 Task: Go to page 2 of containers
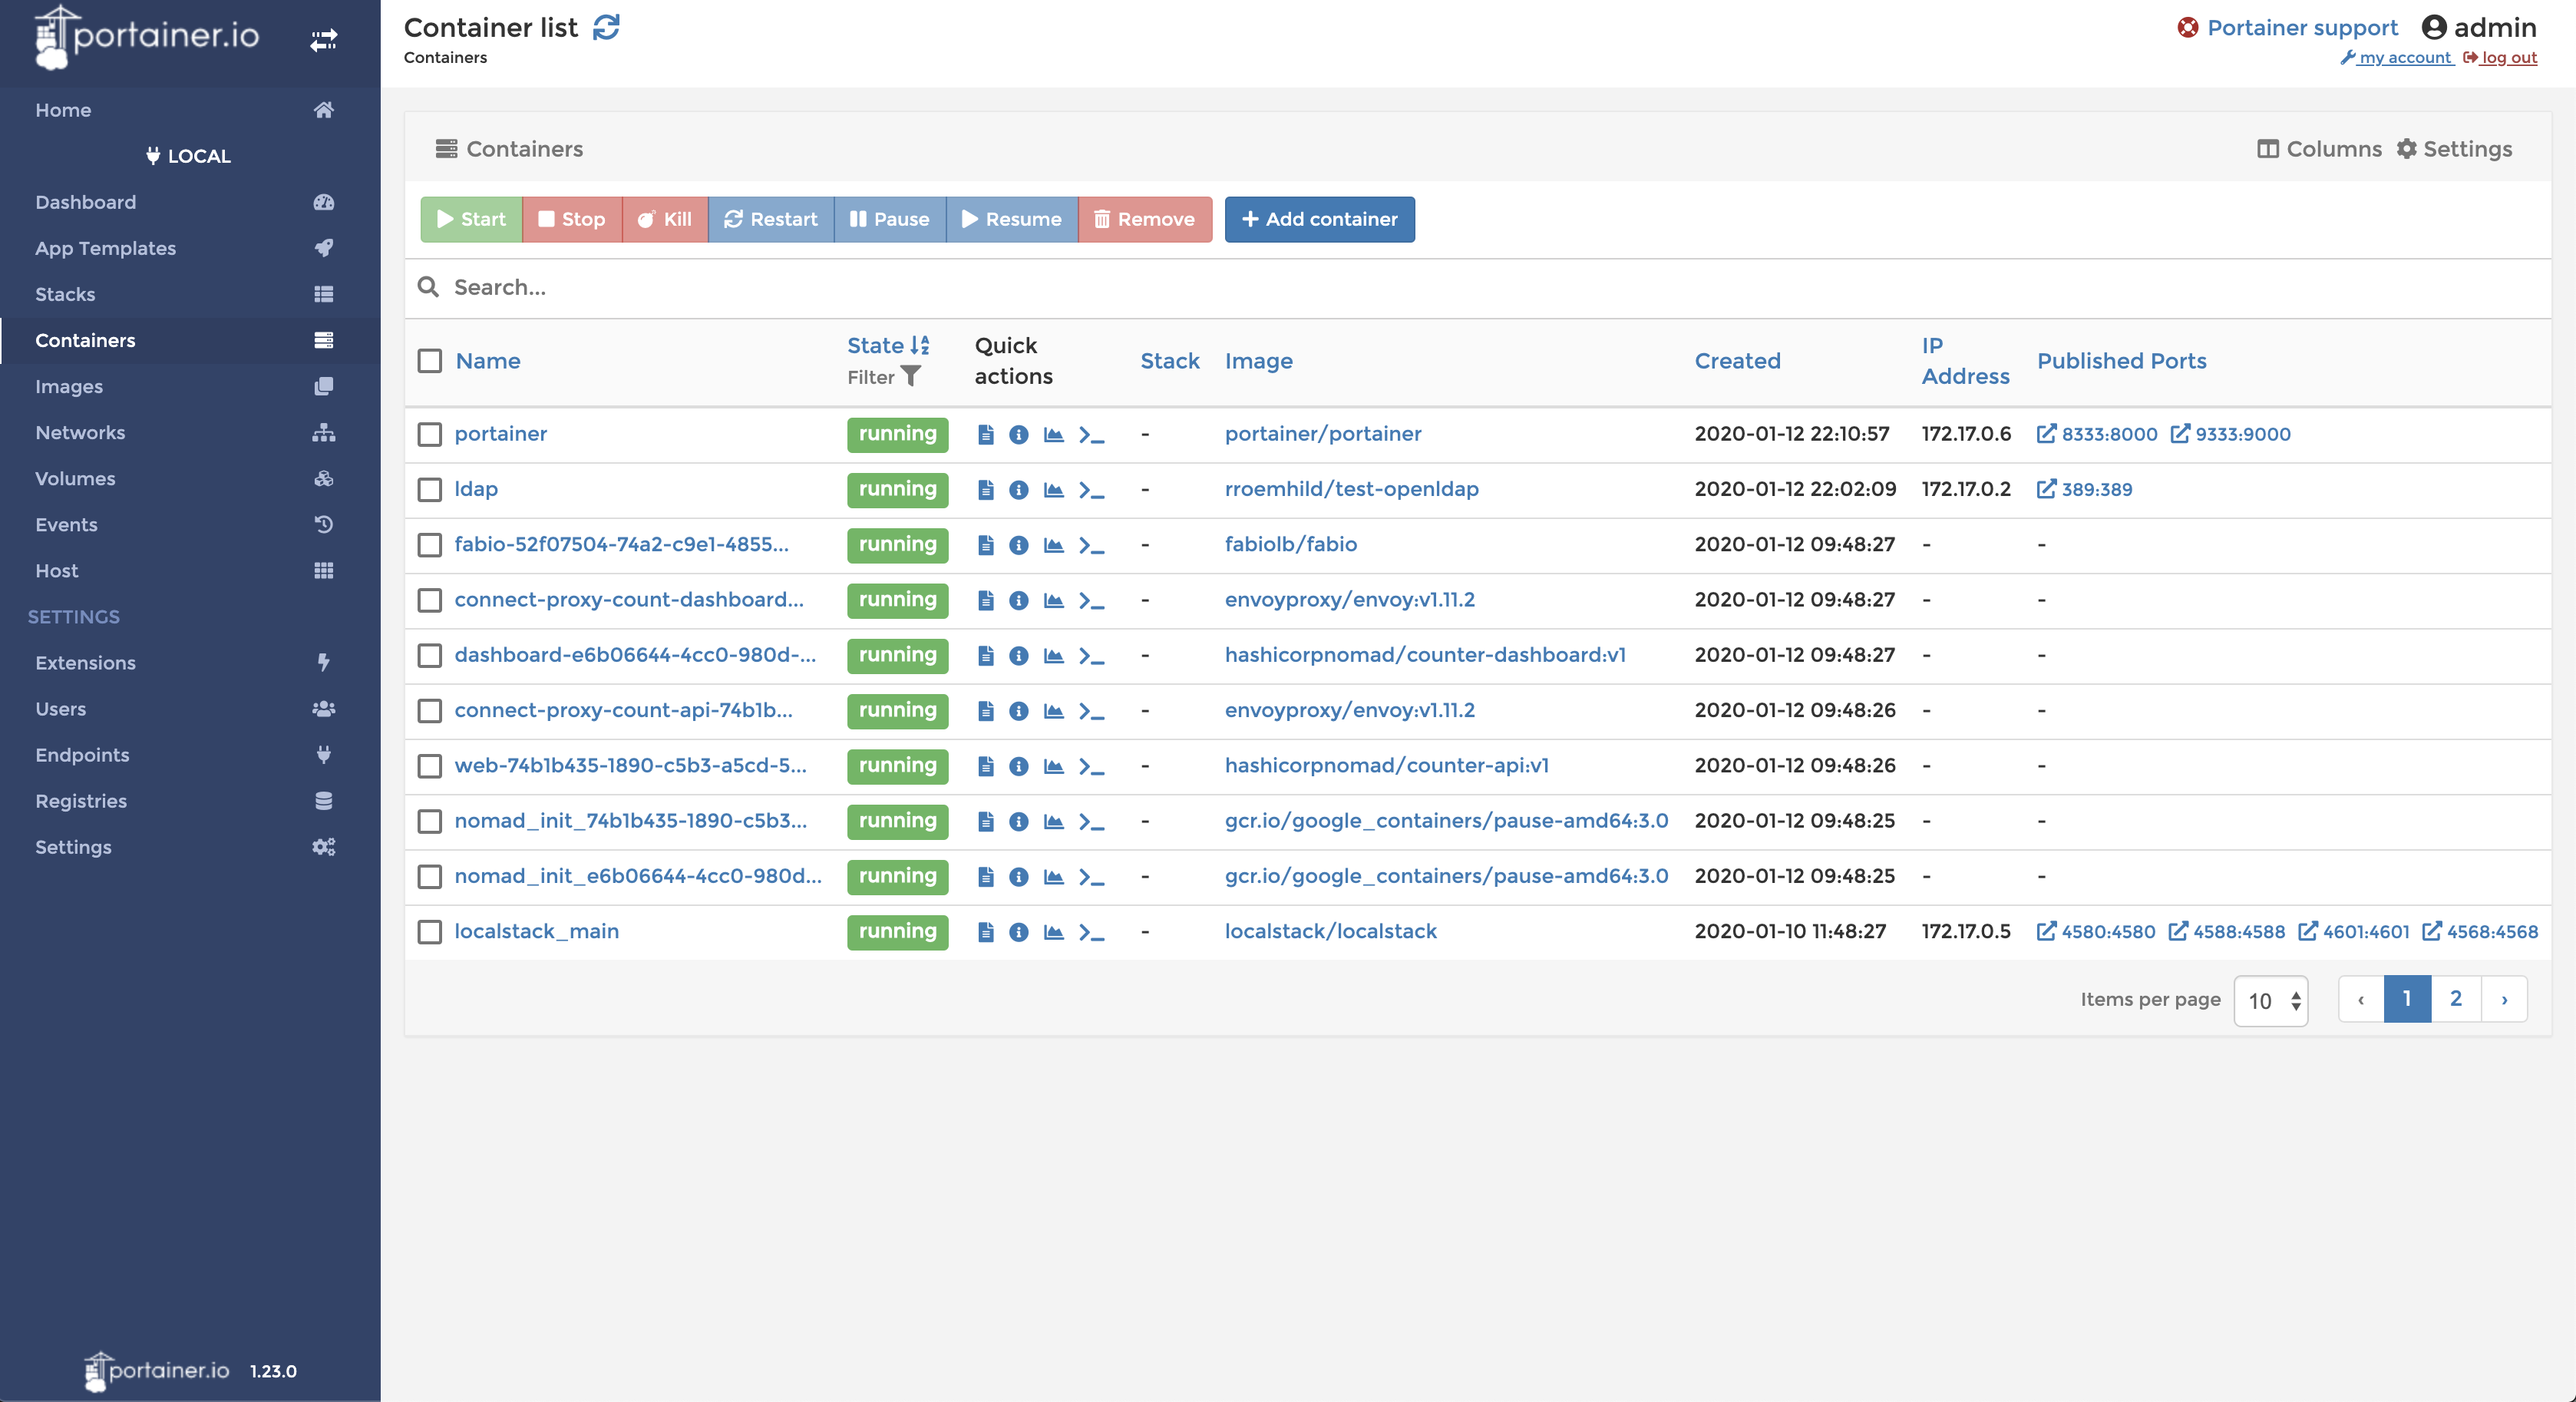(x=2455, y=999)
